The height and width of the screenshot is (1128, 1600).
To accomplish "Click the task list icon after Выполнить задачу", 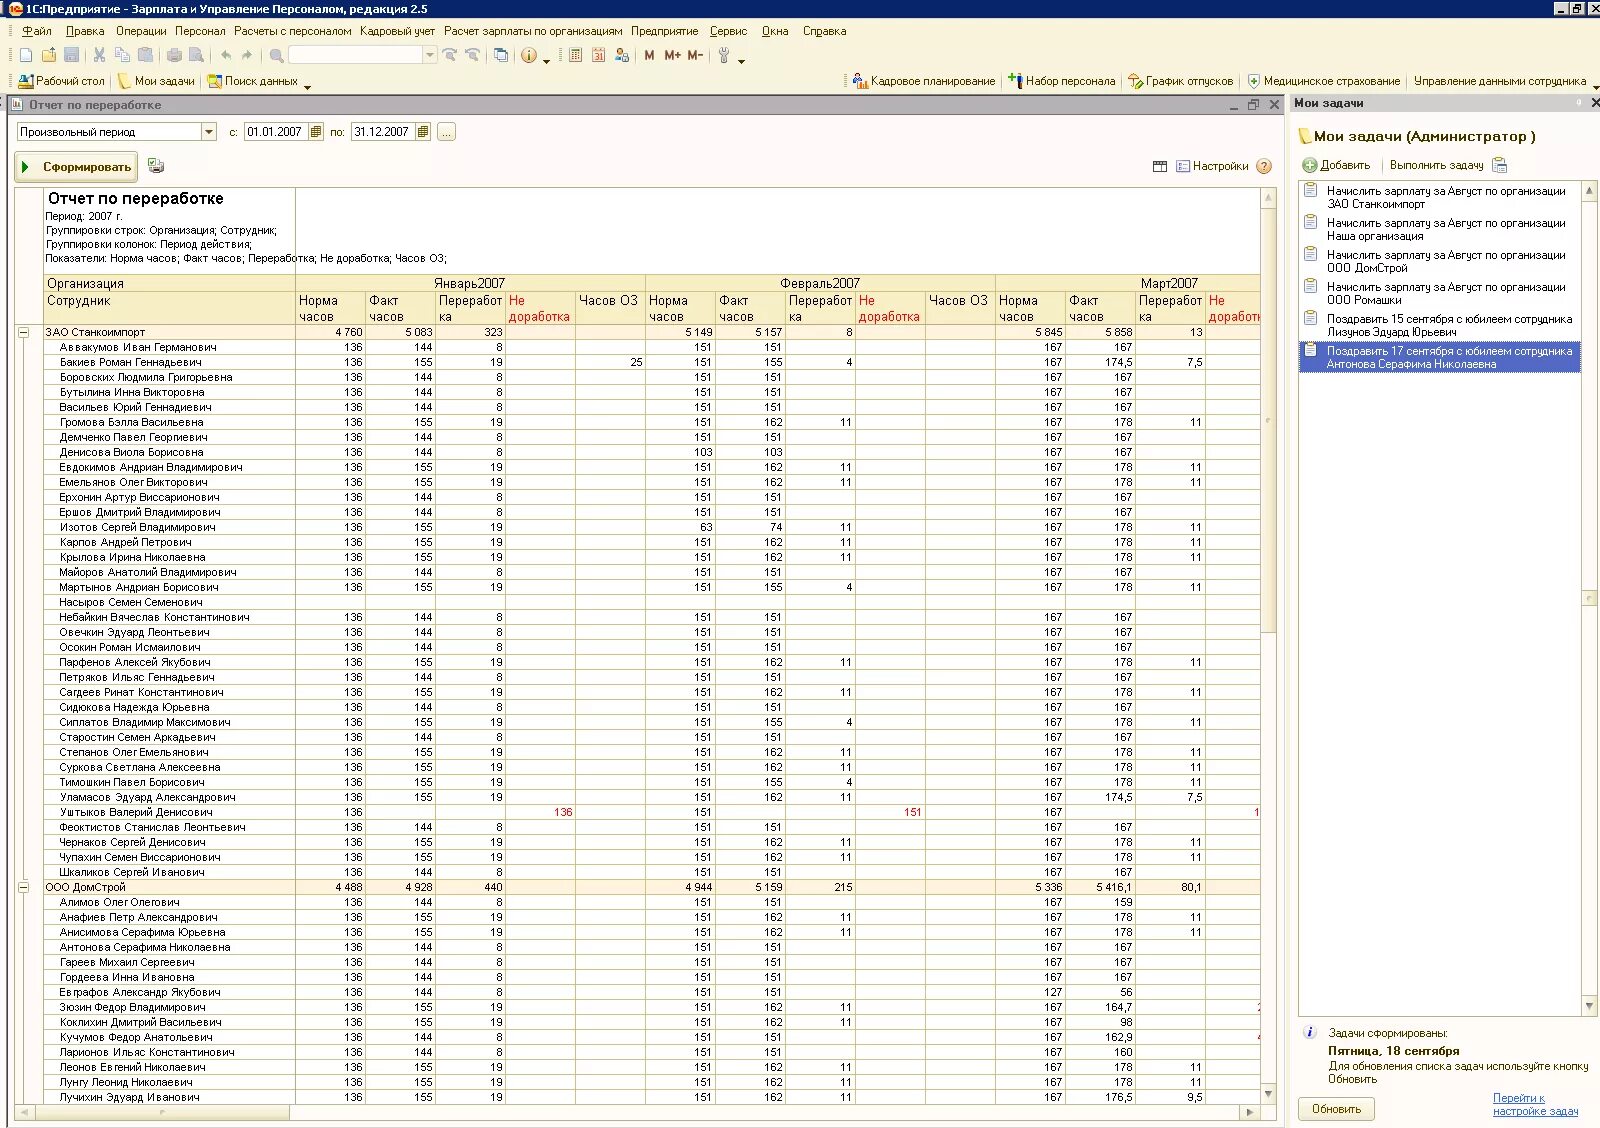I will point(1500,166).
